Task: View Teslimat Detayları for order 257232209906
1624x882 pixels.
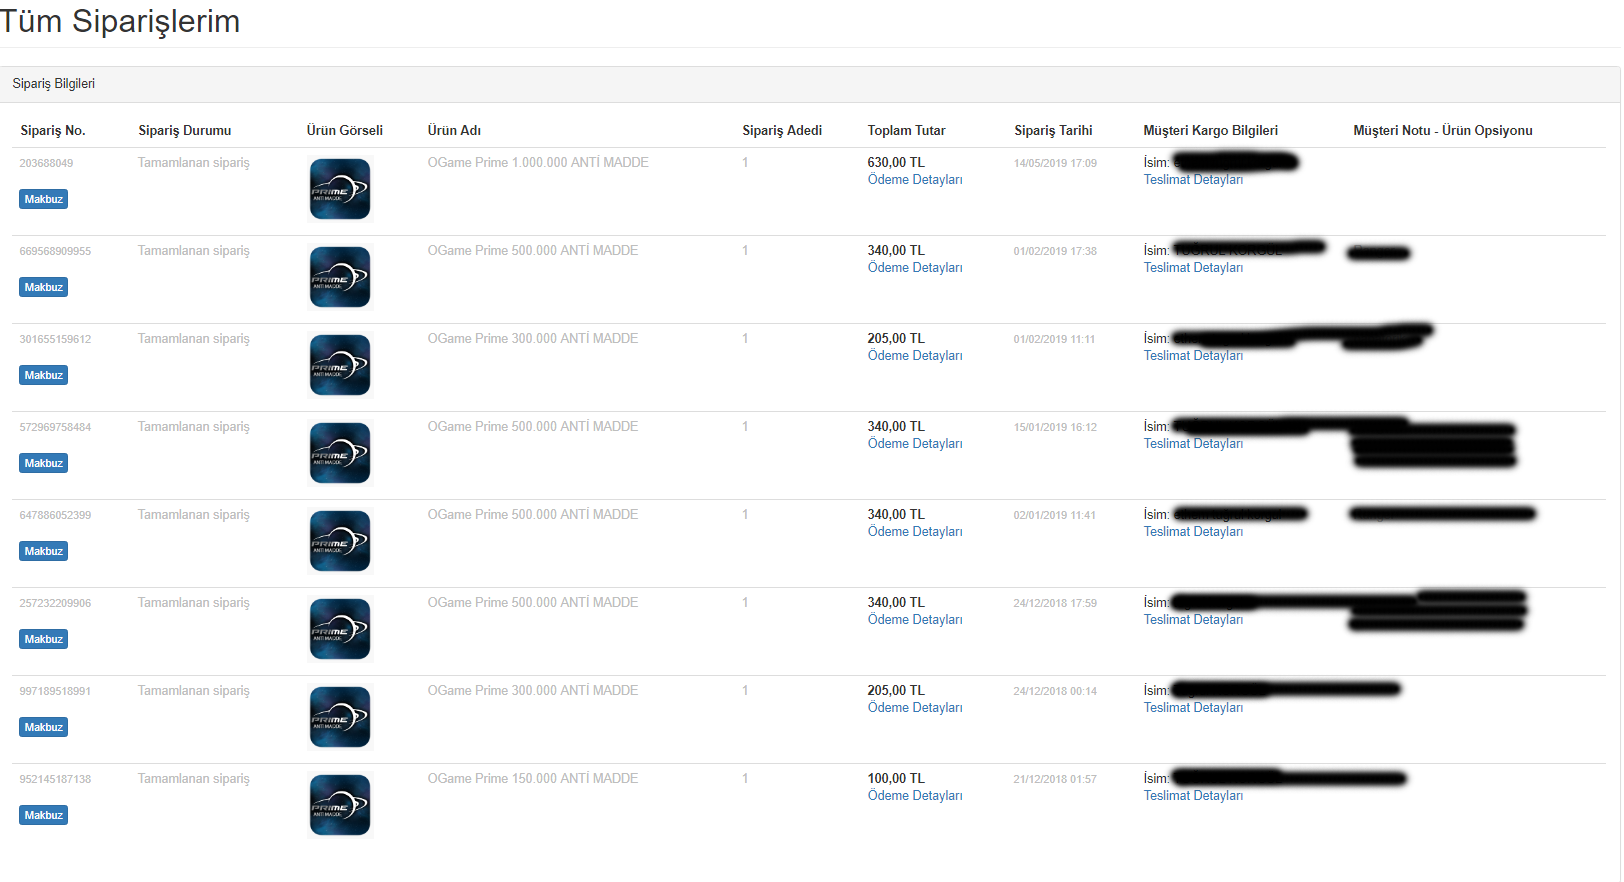Action: (1193, 620)
